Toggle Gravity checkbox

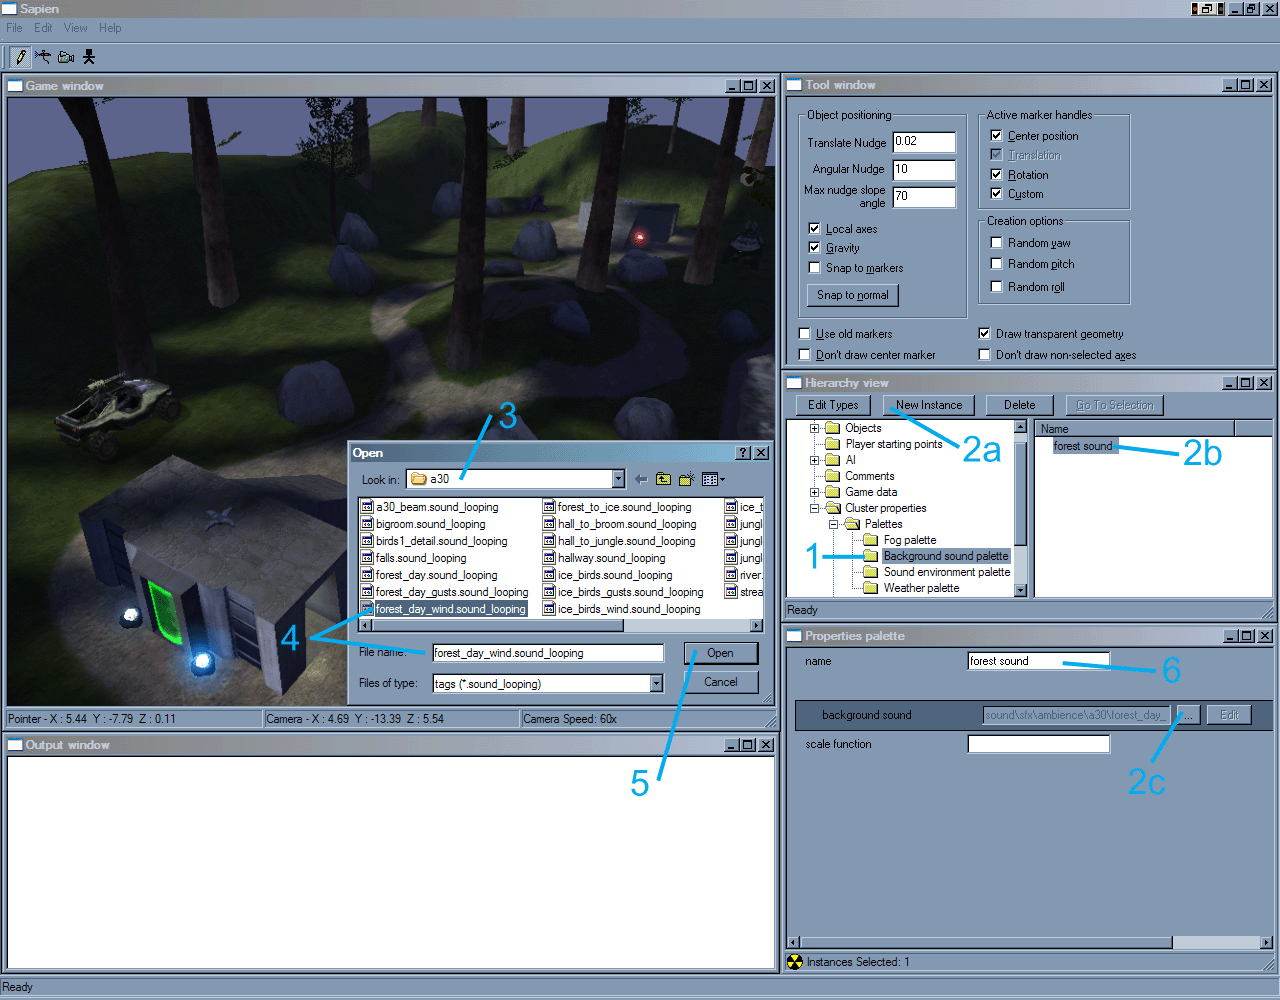click(x=814, y=247)
